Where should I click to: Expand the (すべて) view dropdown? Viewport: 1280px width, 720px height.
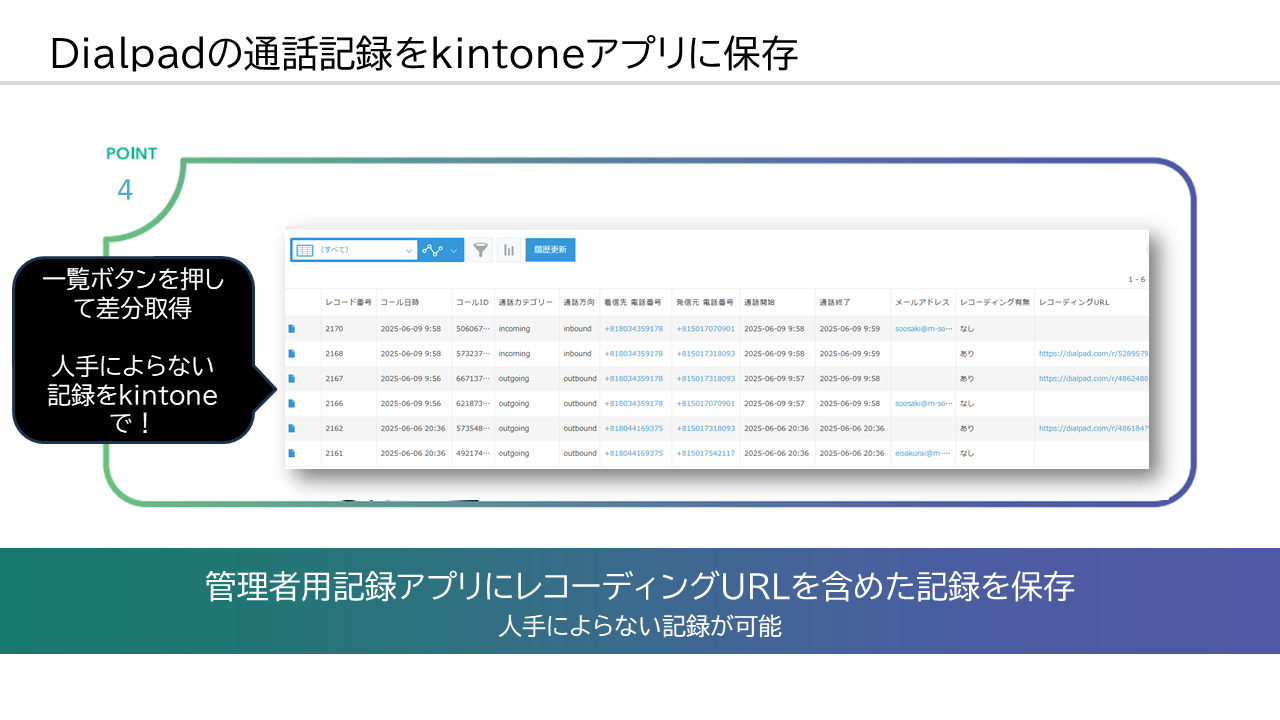point(409,251)
